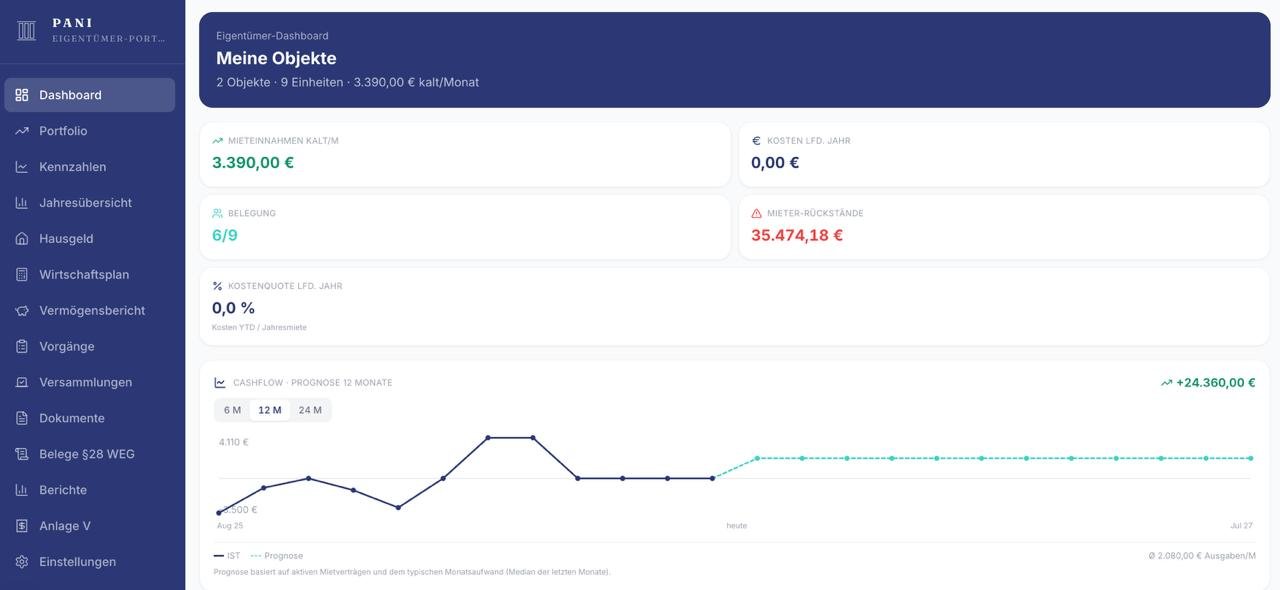Click the PANI building logo icon
Viewport: 1280px width, 590px height.
[27, 31]
